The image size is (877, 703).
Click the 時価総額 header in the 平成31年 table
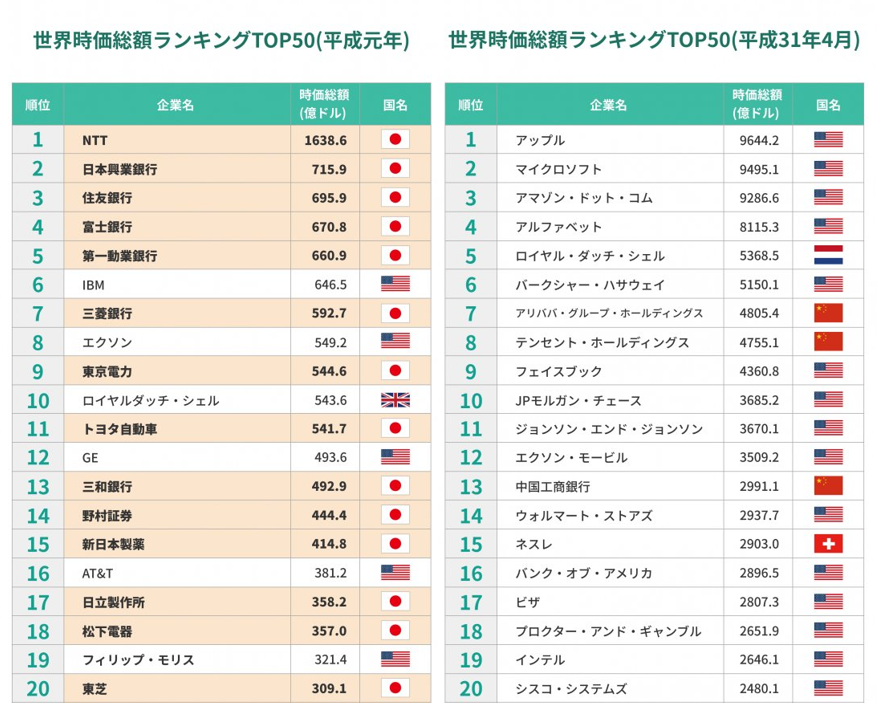[x=757, y=104]
